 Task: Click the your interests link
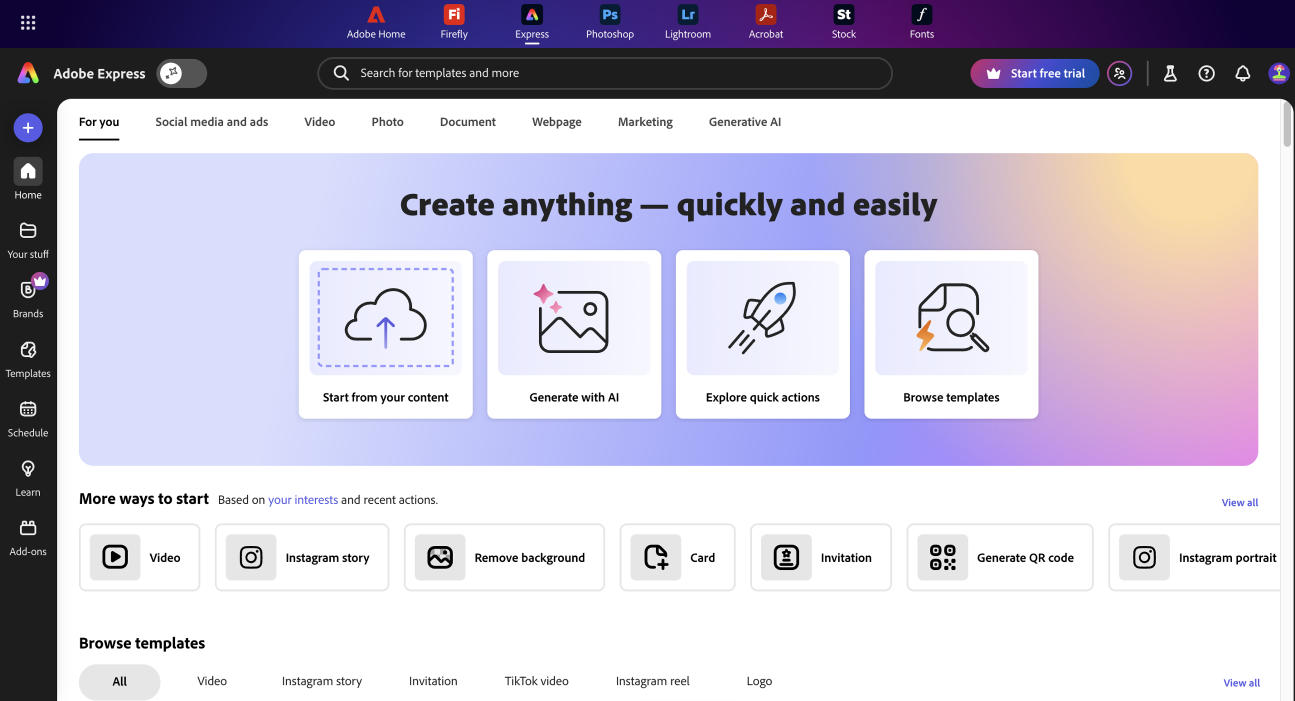303,499
